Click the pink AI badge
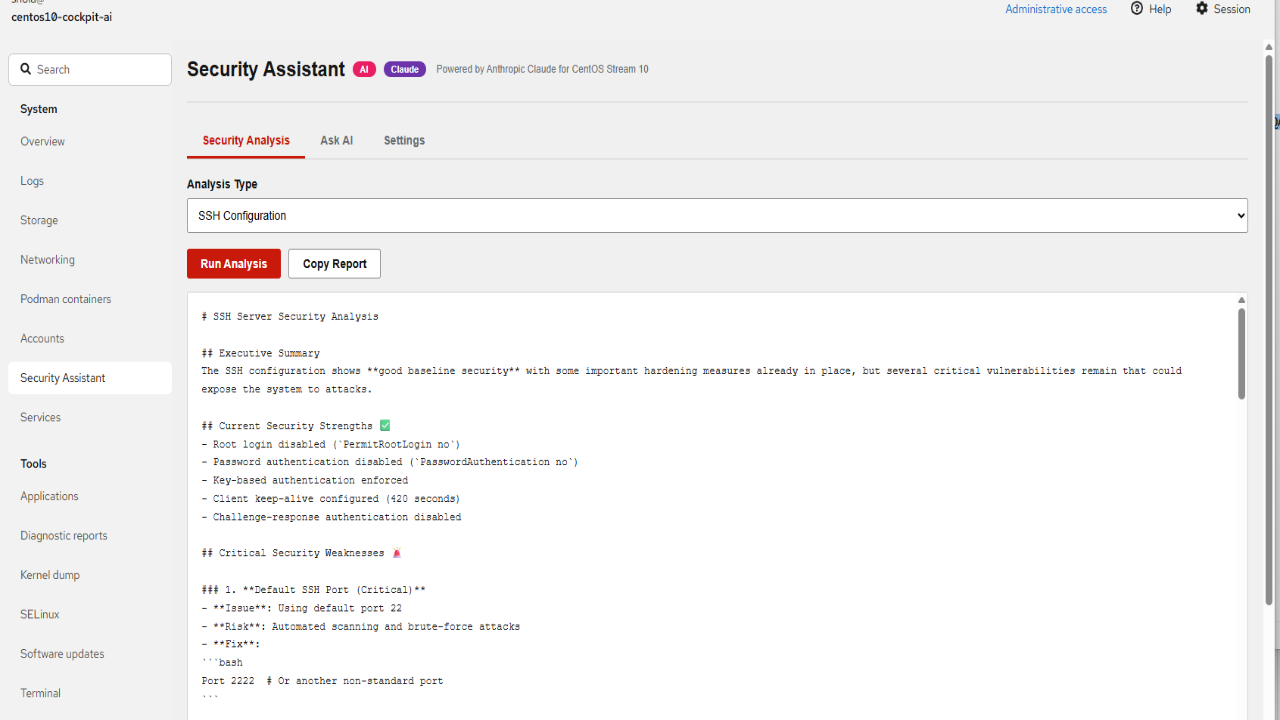Screen dimensions: 1280x720 click(x=364, y=69)
